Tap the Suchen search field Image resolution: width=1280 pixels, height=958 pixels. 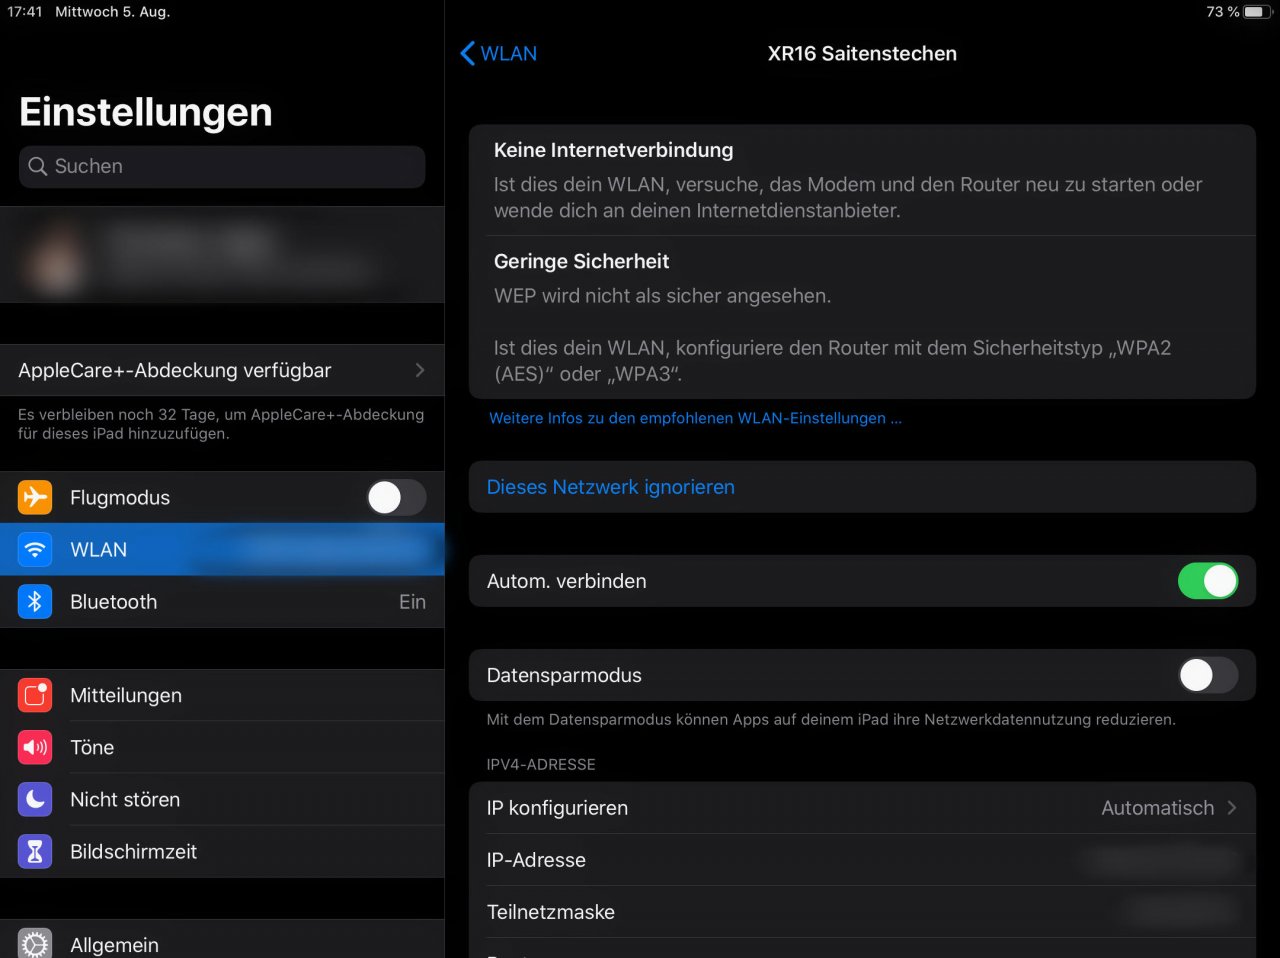coord(222,166)
